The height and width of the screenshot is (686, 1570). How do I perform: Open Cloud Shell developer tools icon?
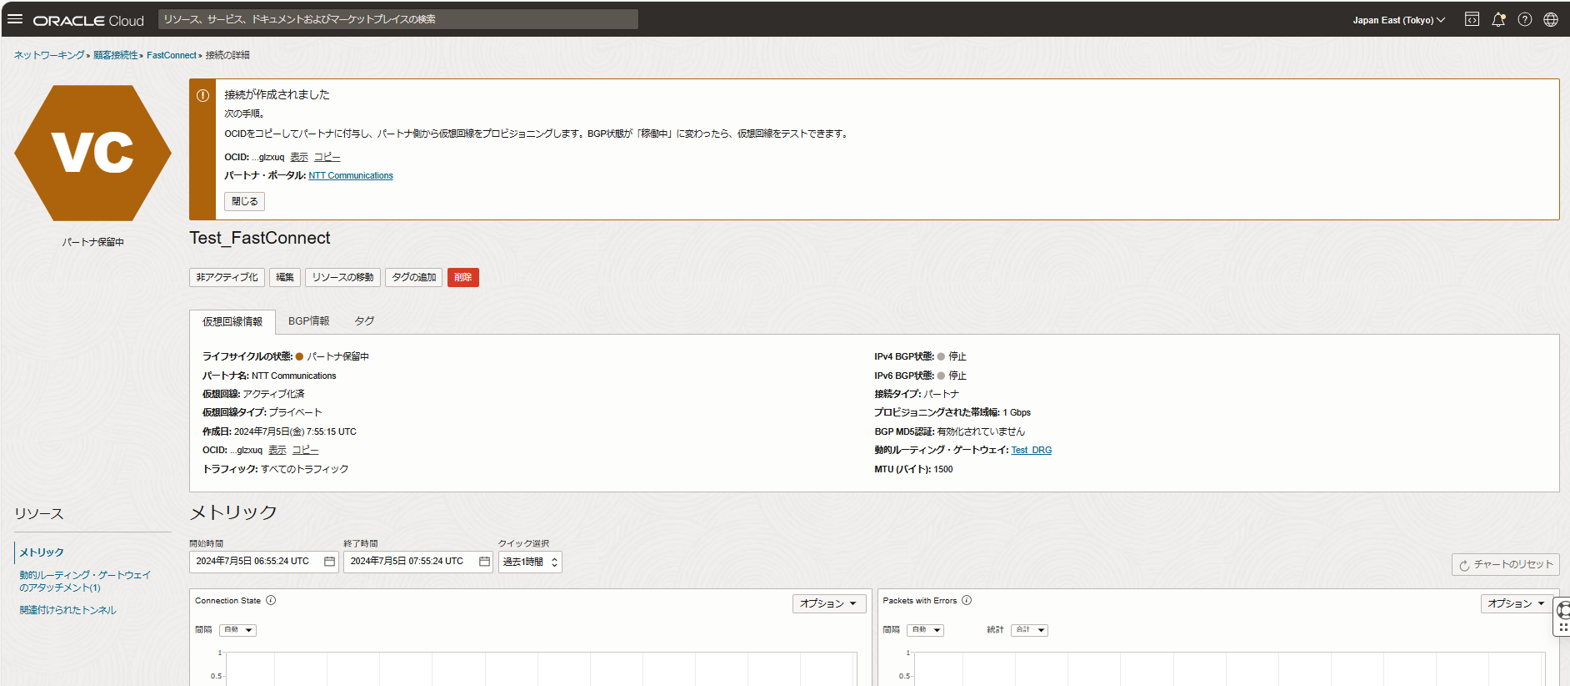1472,19
